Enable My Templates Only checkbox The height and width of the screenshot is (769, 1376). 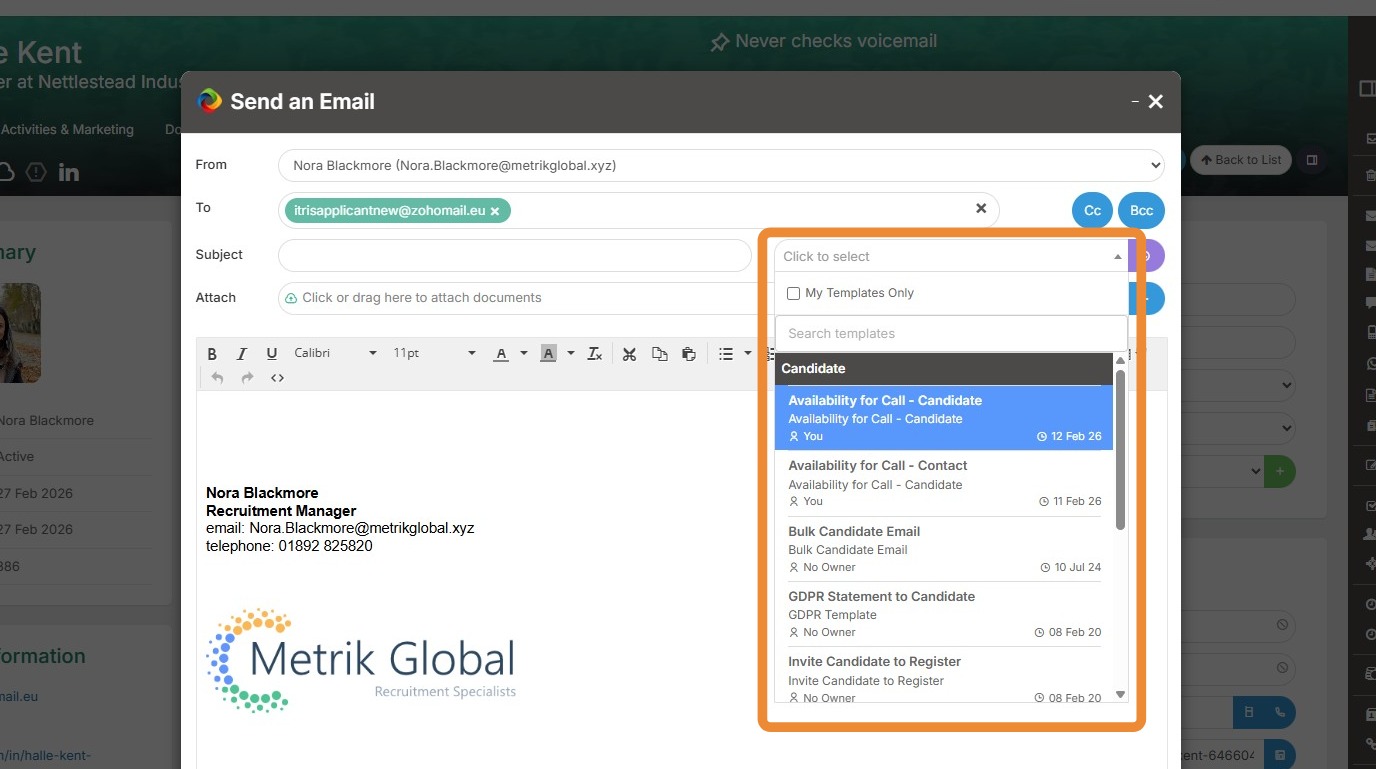[x=794, y=294]
